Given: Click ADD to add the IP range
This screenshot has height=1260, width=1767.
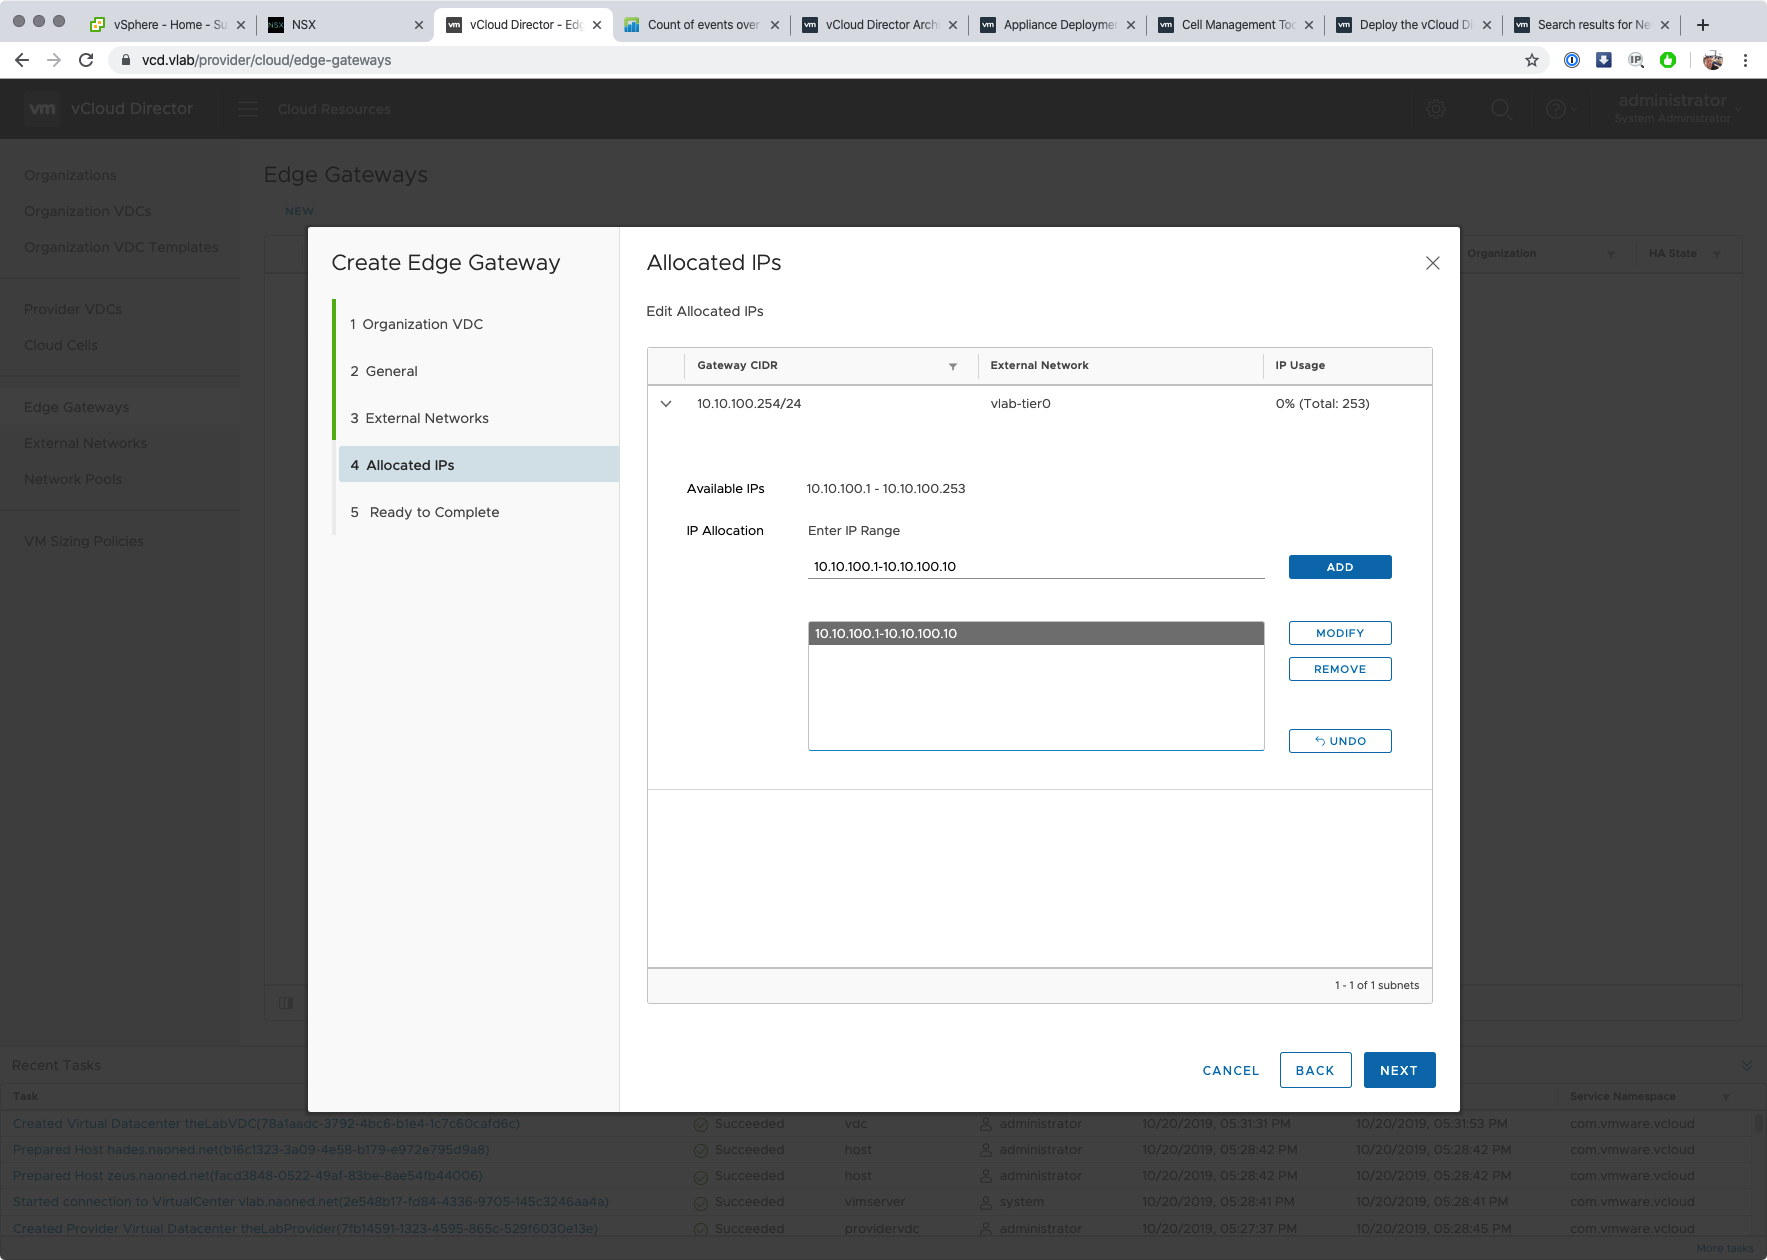Looking at the screenshot, I should tap(1340, 567).
